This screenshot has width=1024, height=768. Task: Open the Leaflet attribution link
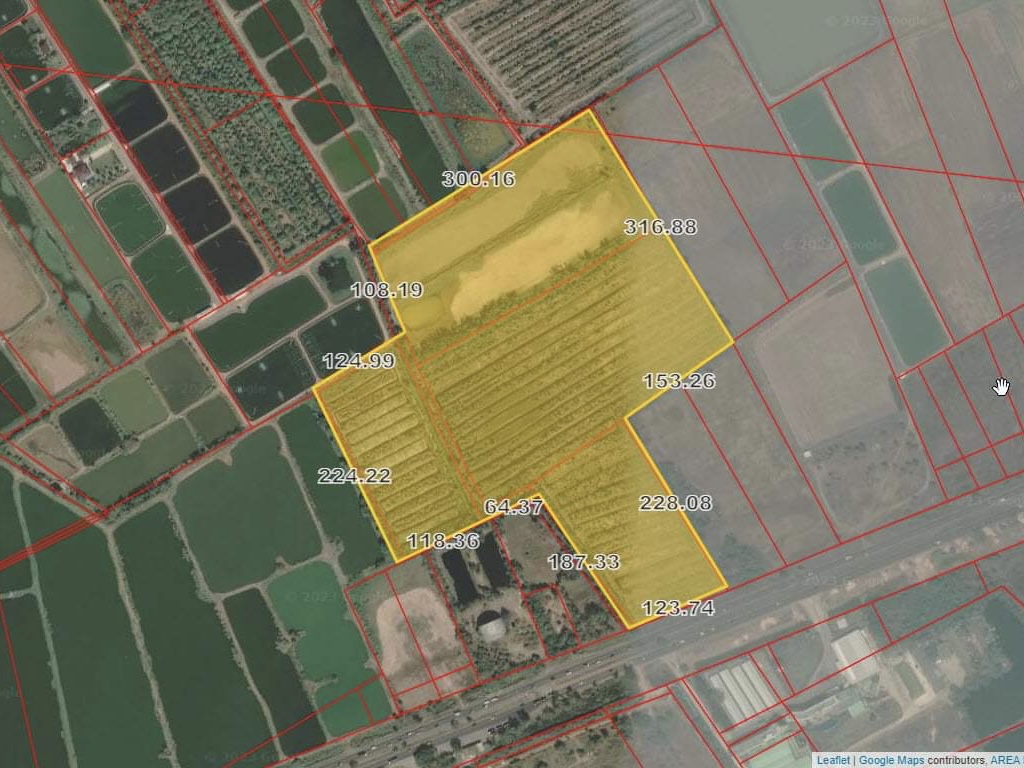833,760
